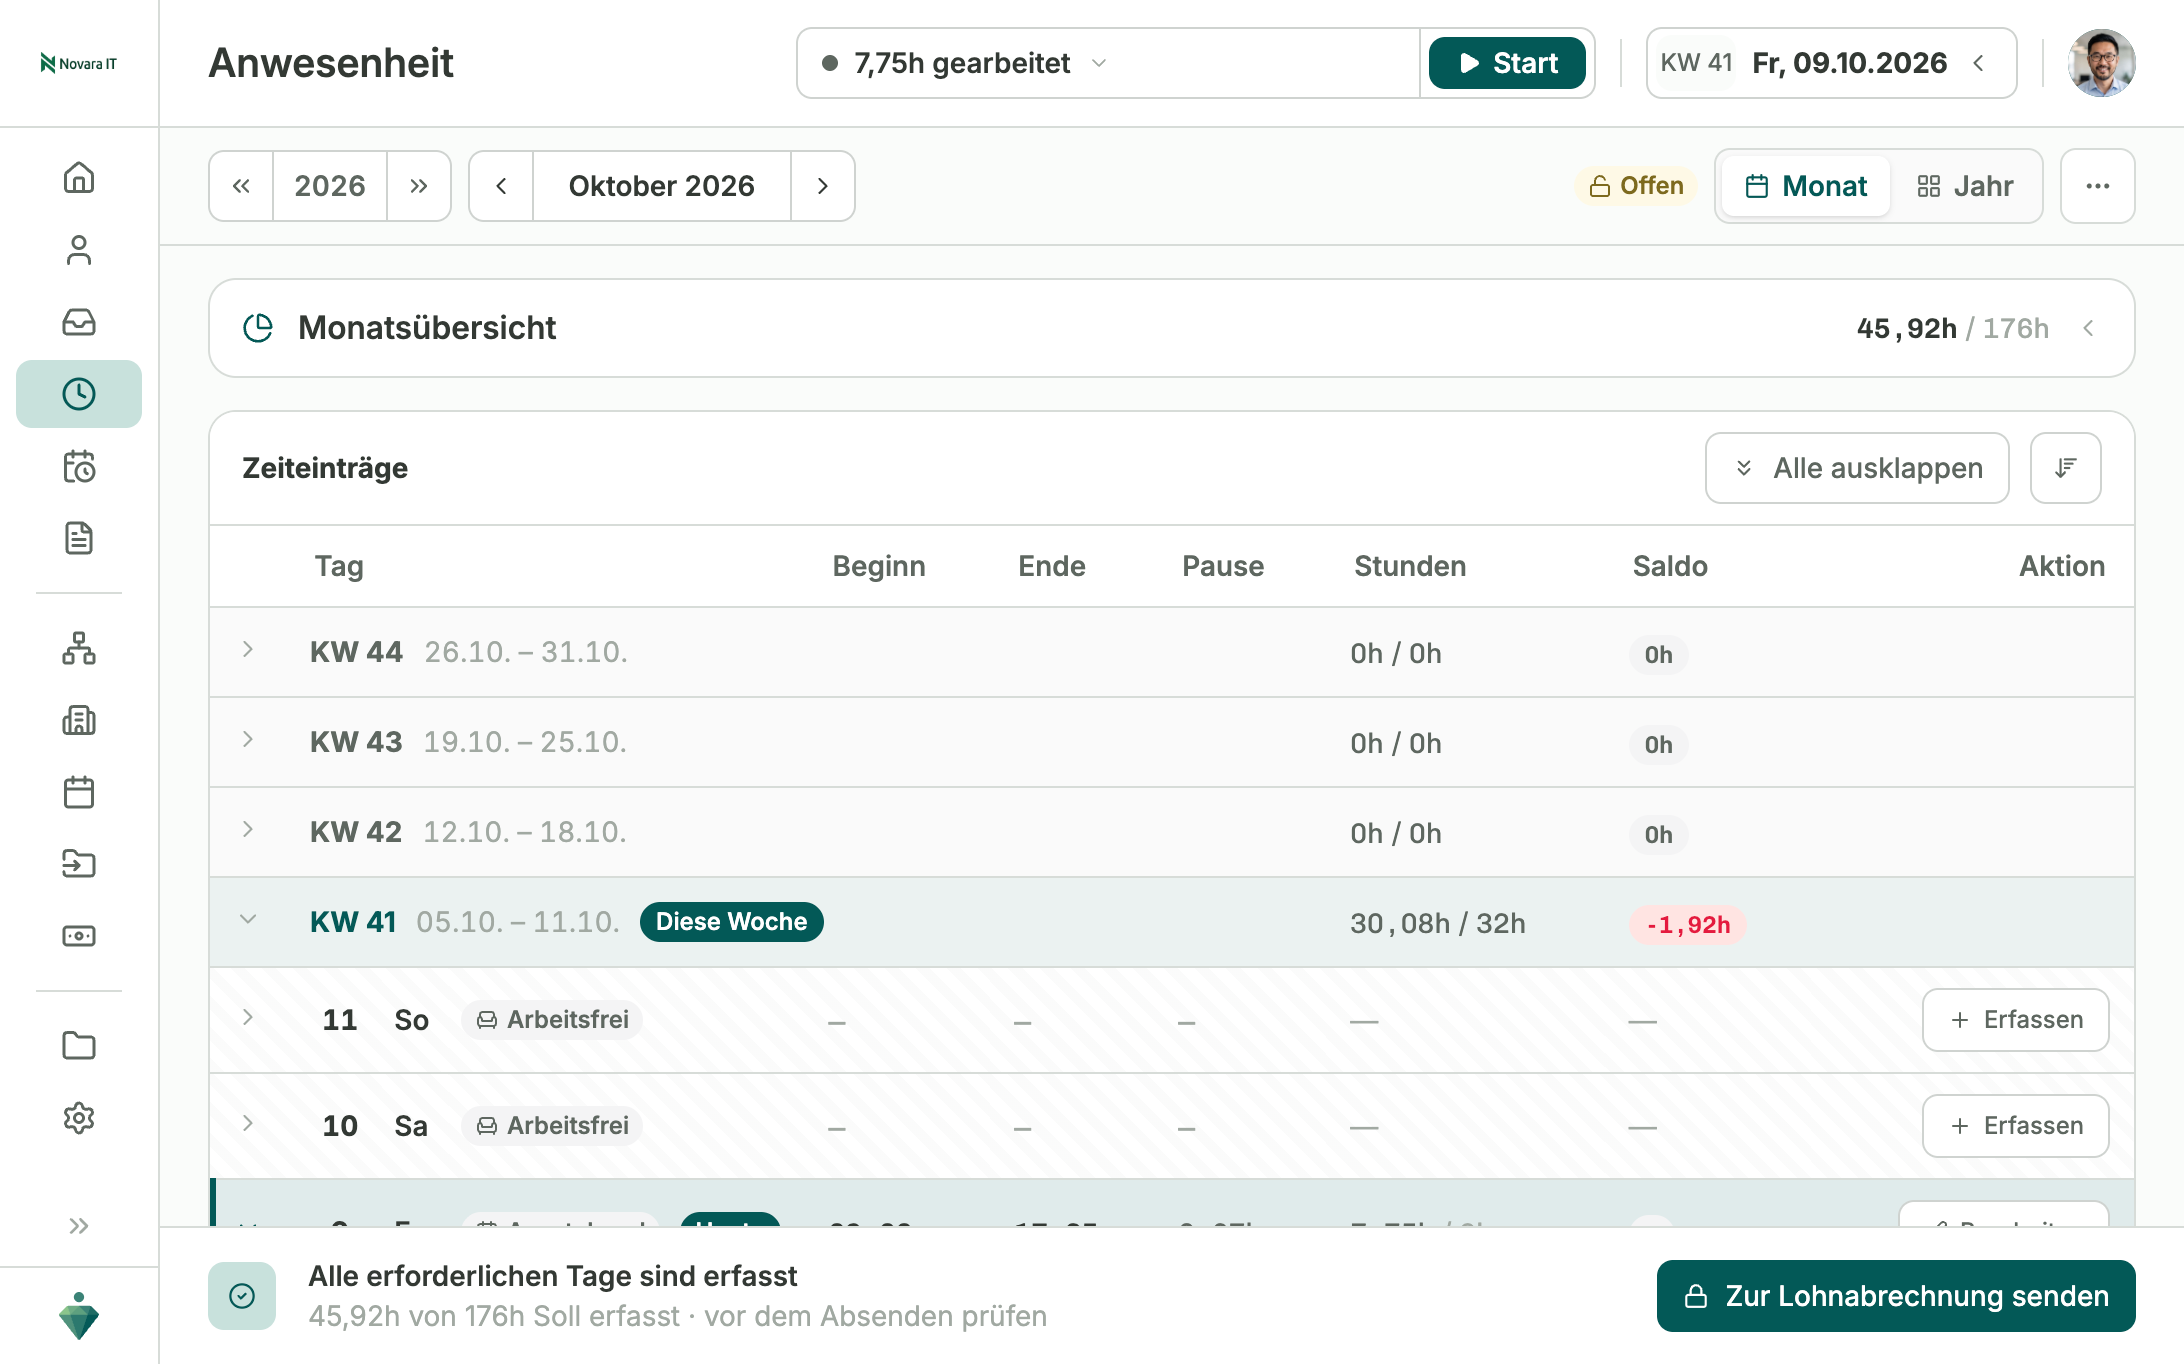
Task: Open the plain calendar sidebar icon
Action: pyautogui.click(x=79, y=792)
